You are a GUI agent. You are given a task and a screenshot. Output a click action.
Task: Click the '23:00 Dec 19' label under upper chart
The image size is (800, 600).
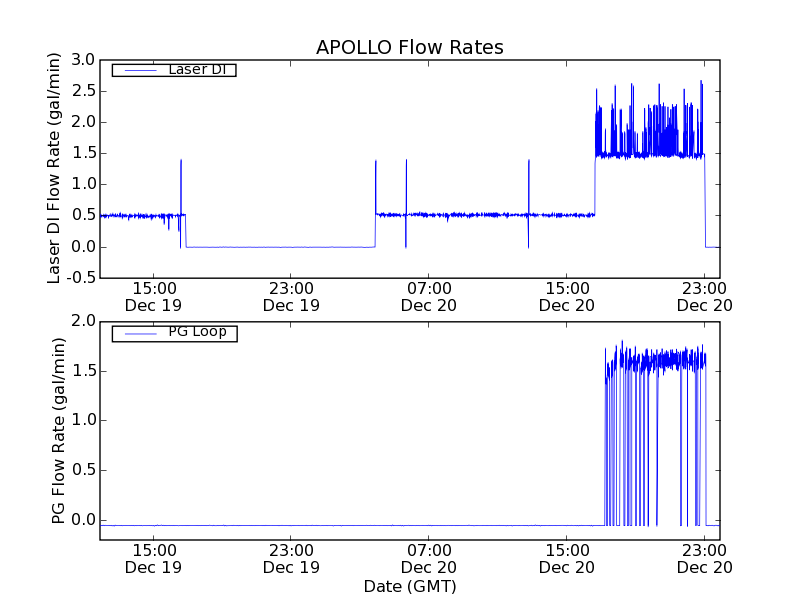pos(291,297)
